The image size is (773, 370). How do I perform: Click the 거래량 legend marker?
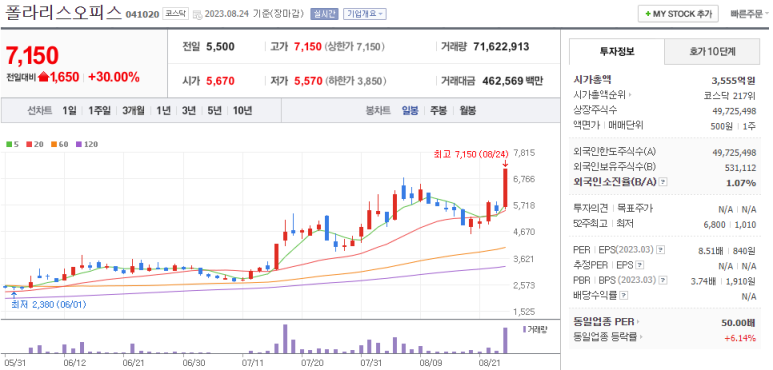[524, 329]
